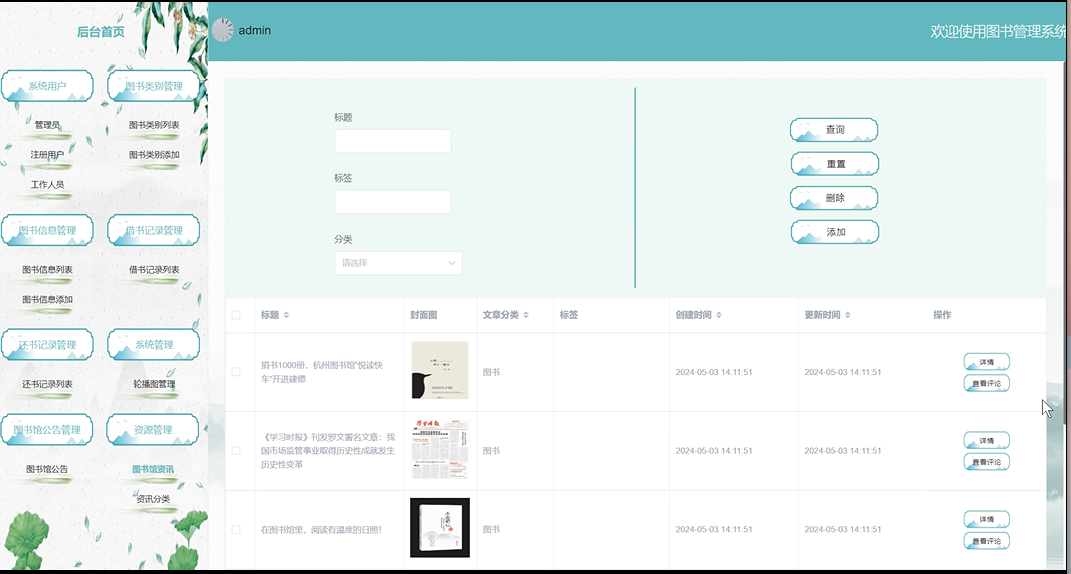Click 欢迎使用图书管理系统 header text

click(x=998, y=31)
